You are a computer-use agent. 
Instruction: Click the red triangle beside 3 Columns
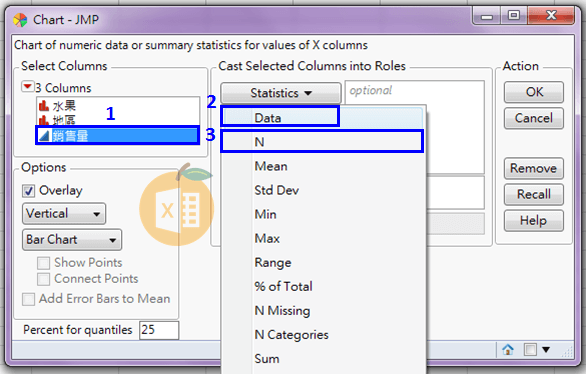27,87
